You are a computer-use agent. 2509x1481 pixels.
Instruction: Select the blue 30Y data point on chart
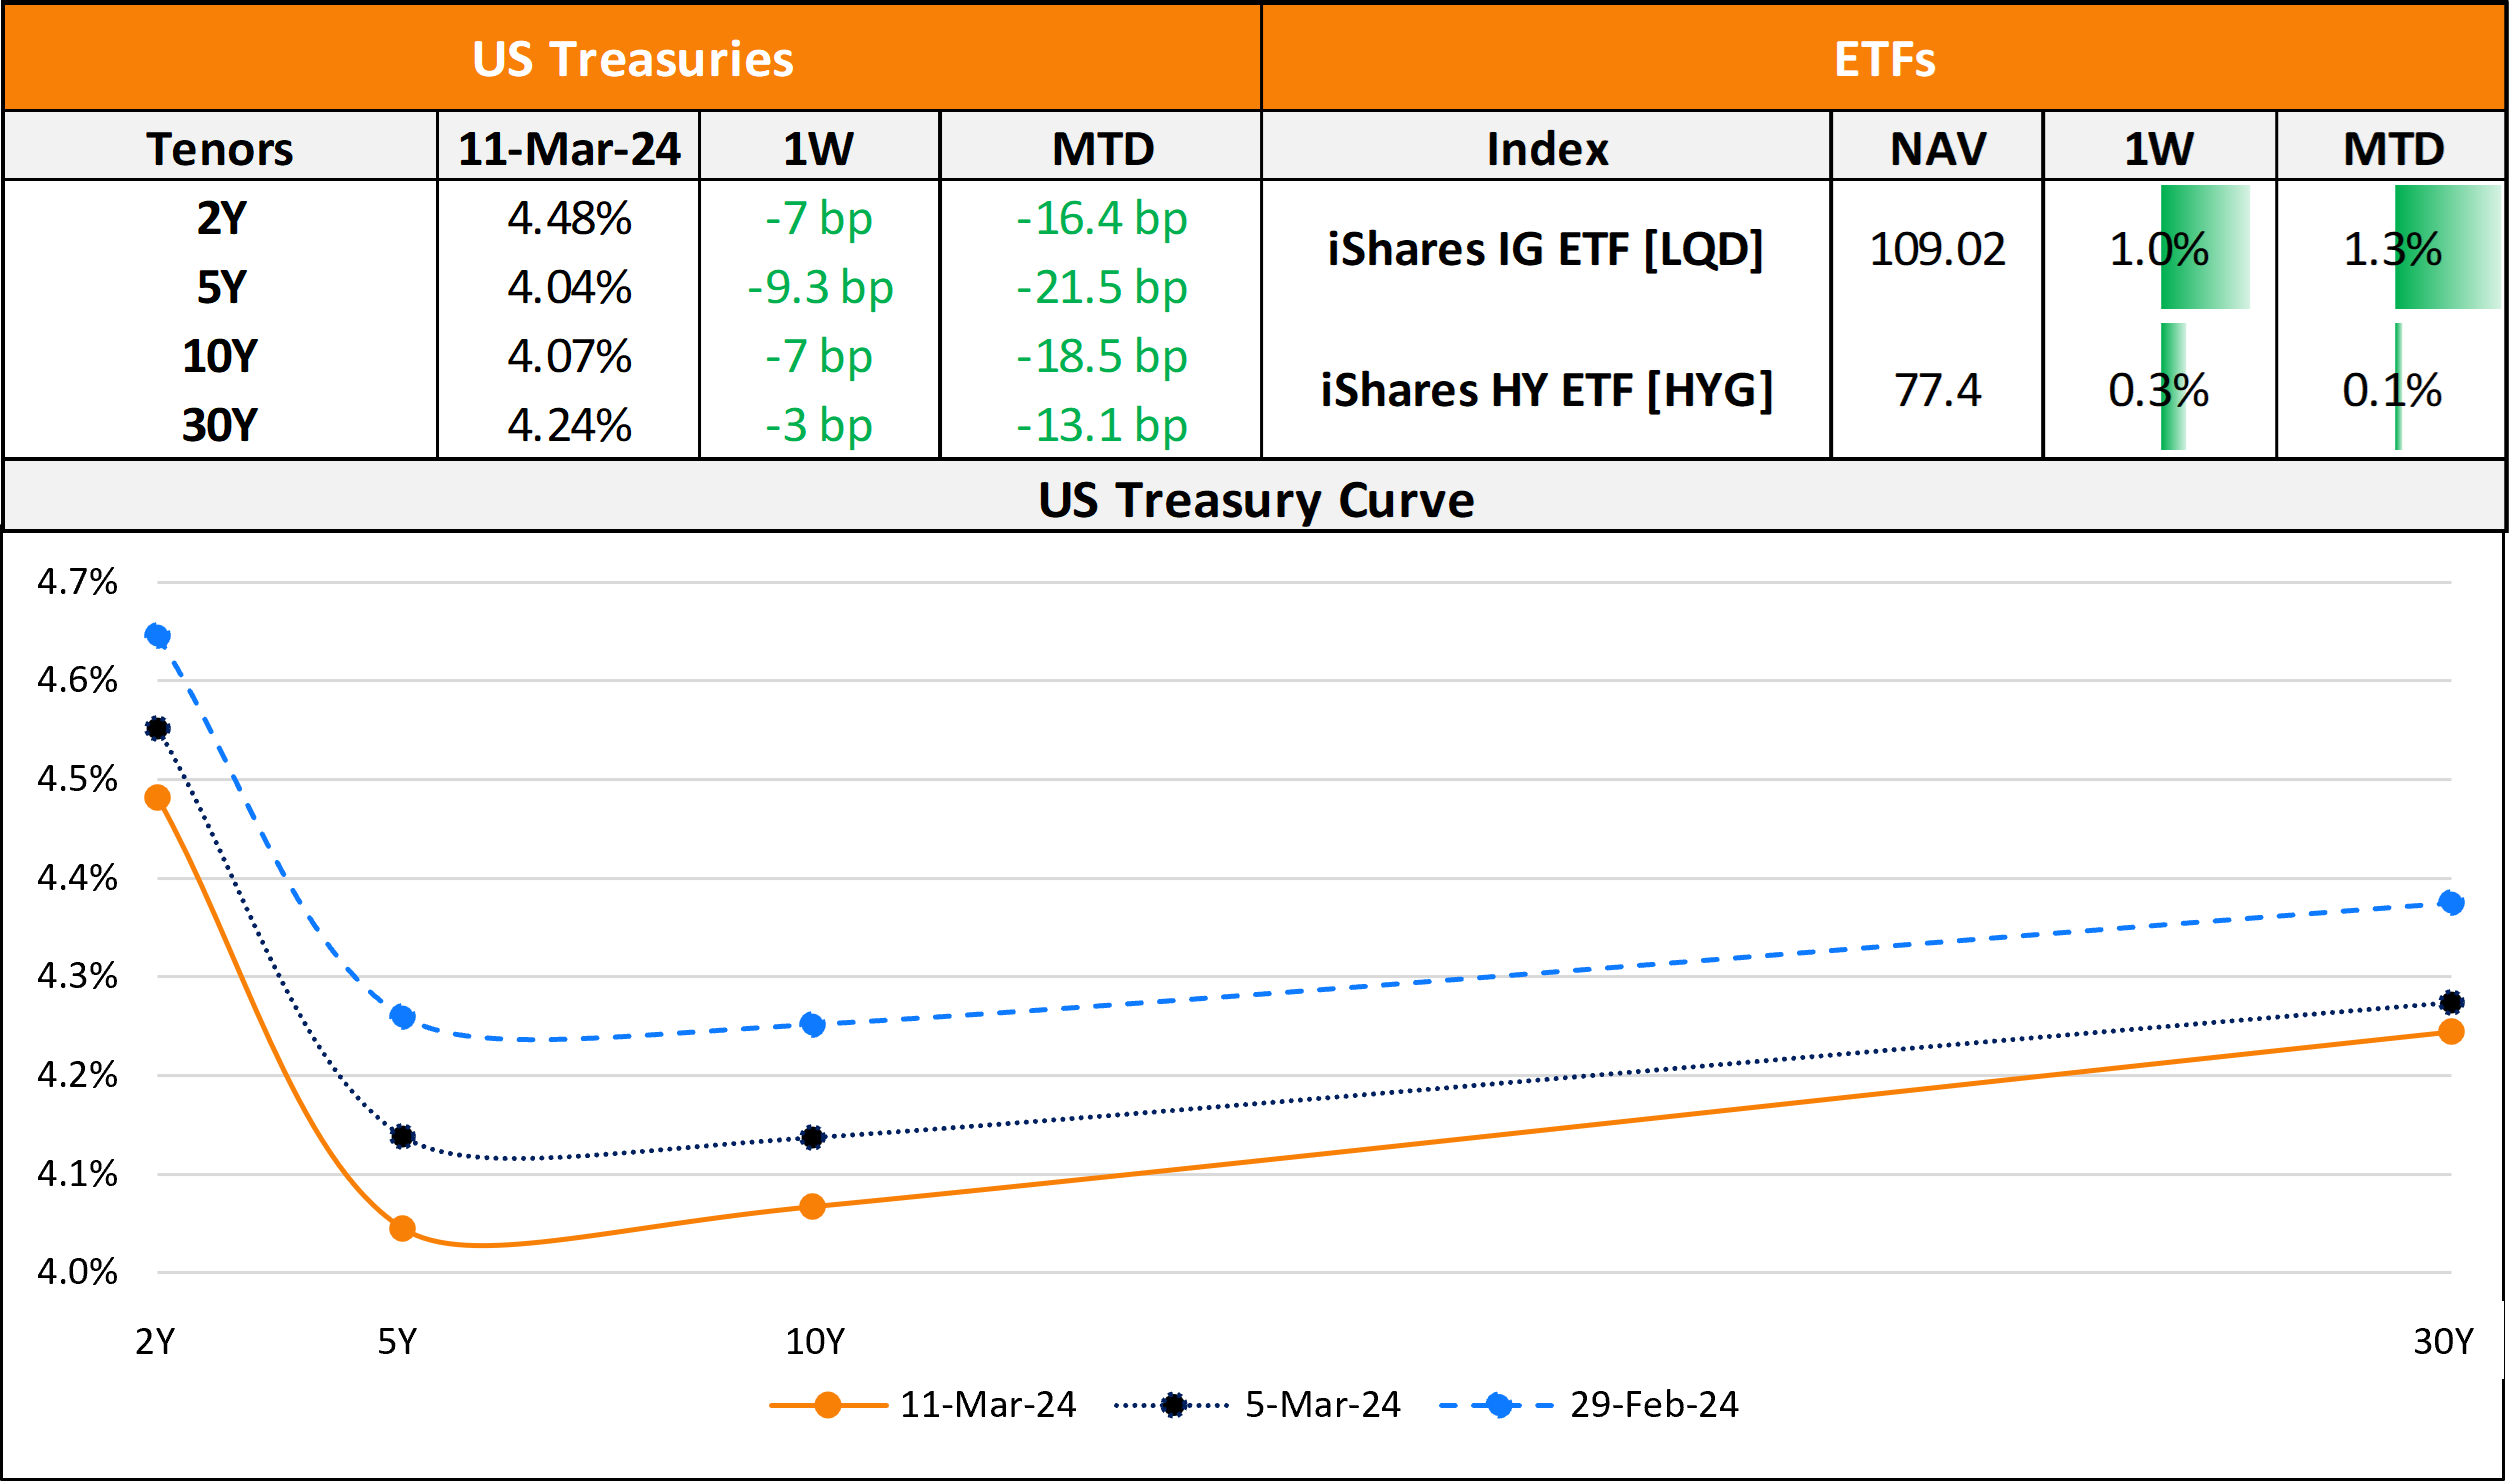point(2451,903)
